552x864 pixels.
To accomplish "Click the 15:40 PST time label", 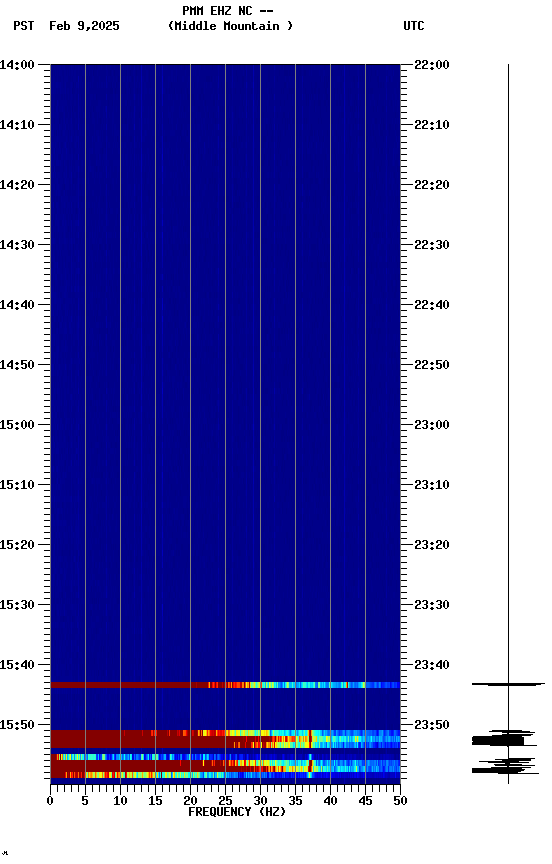I will click(17, 665).
